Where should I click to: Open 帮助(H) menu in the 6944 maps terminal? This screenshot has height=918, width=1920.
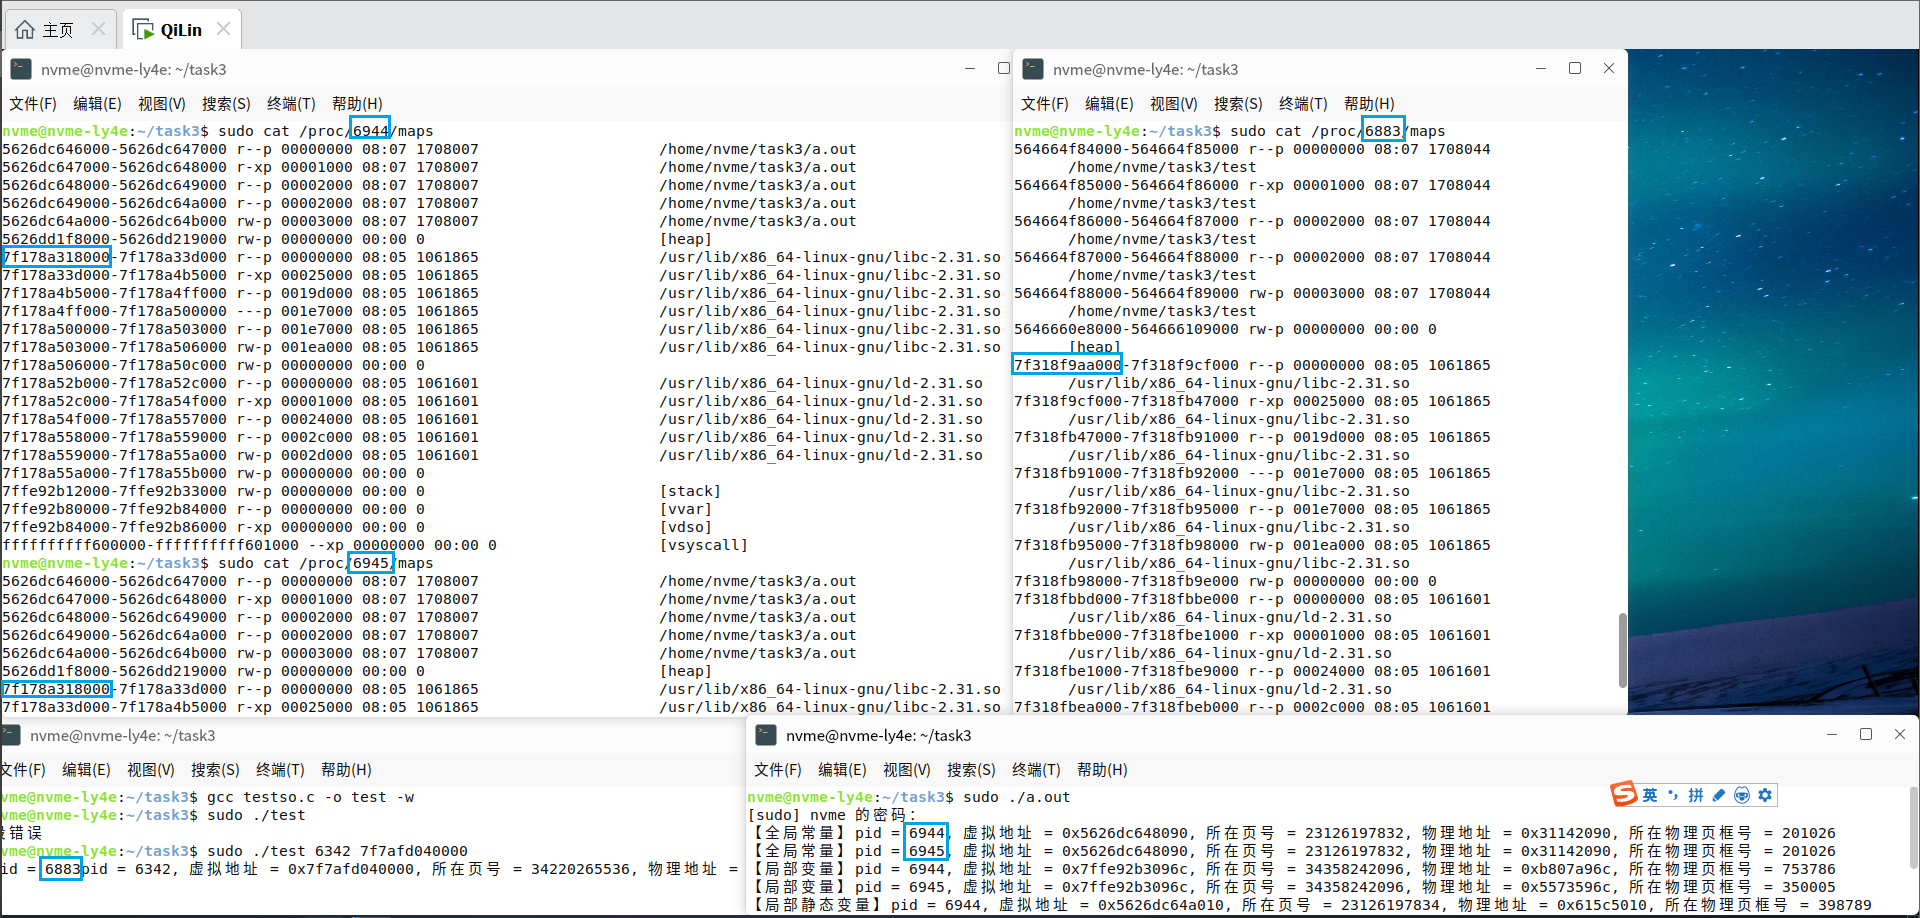point(357,104)
